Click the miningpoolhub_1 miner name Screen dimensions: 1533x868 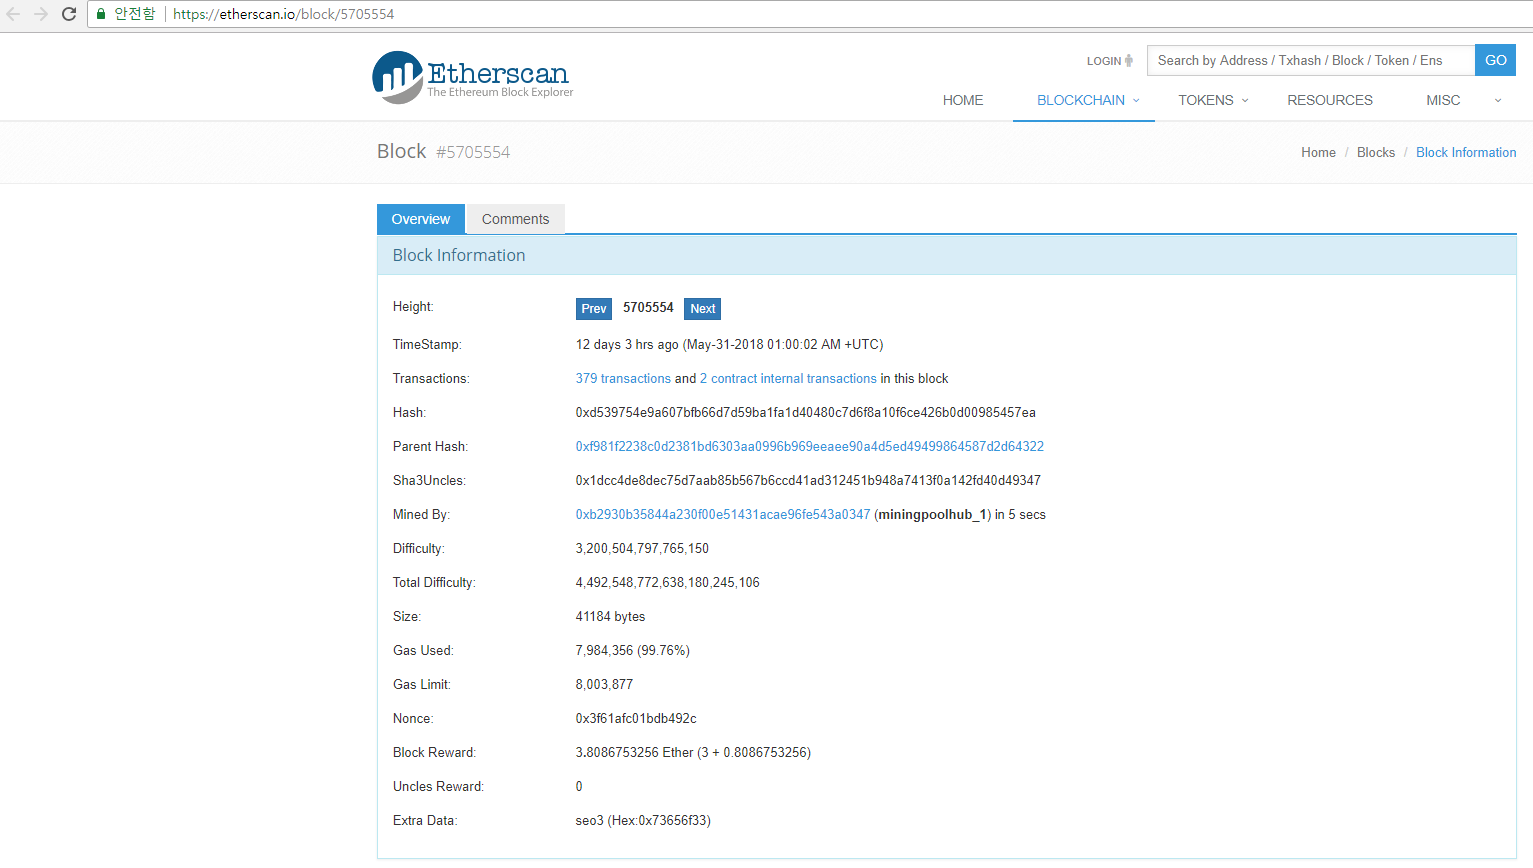(932, 515)
